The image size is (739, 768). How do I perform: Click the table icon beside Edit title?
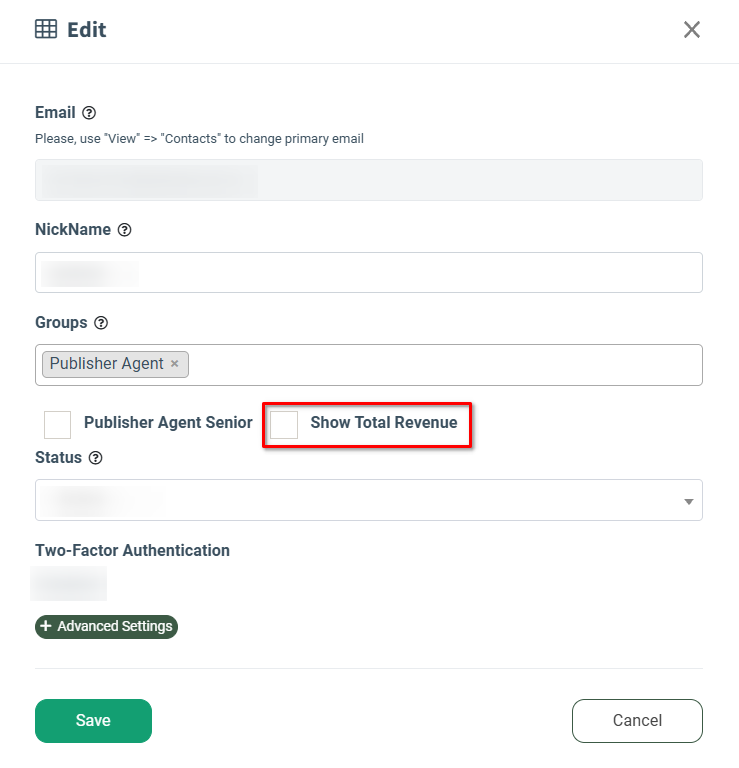click(46, 30)
